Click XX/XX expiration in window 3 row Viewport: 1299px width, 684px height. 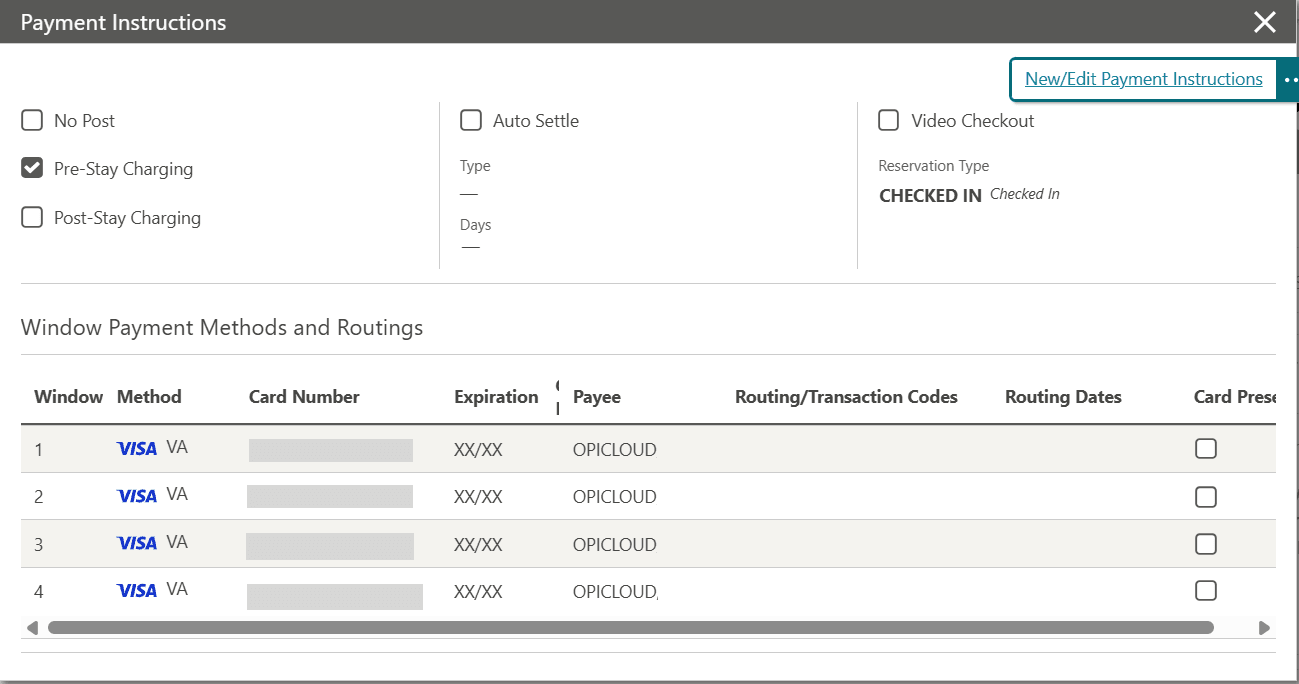(x=478, y=545)
